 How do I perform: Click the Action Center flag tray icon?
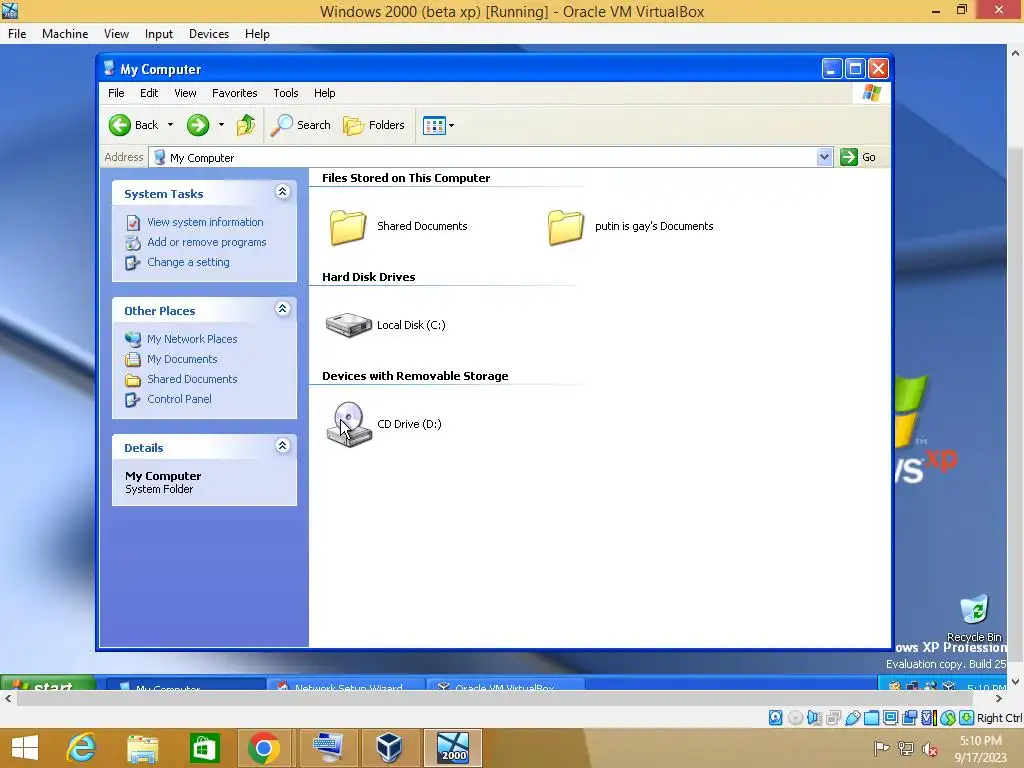coord(881,749)
